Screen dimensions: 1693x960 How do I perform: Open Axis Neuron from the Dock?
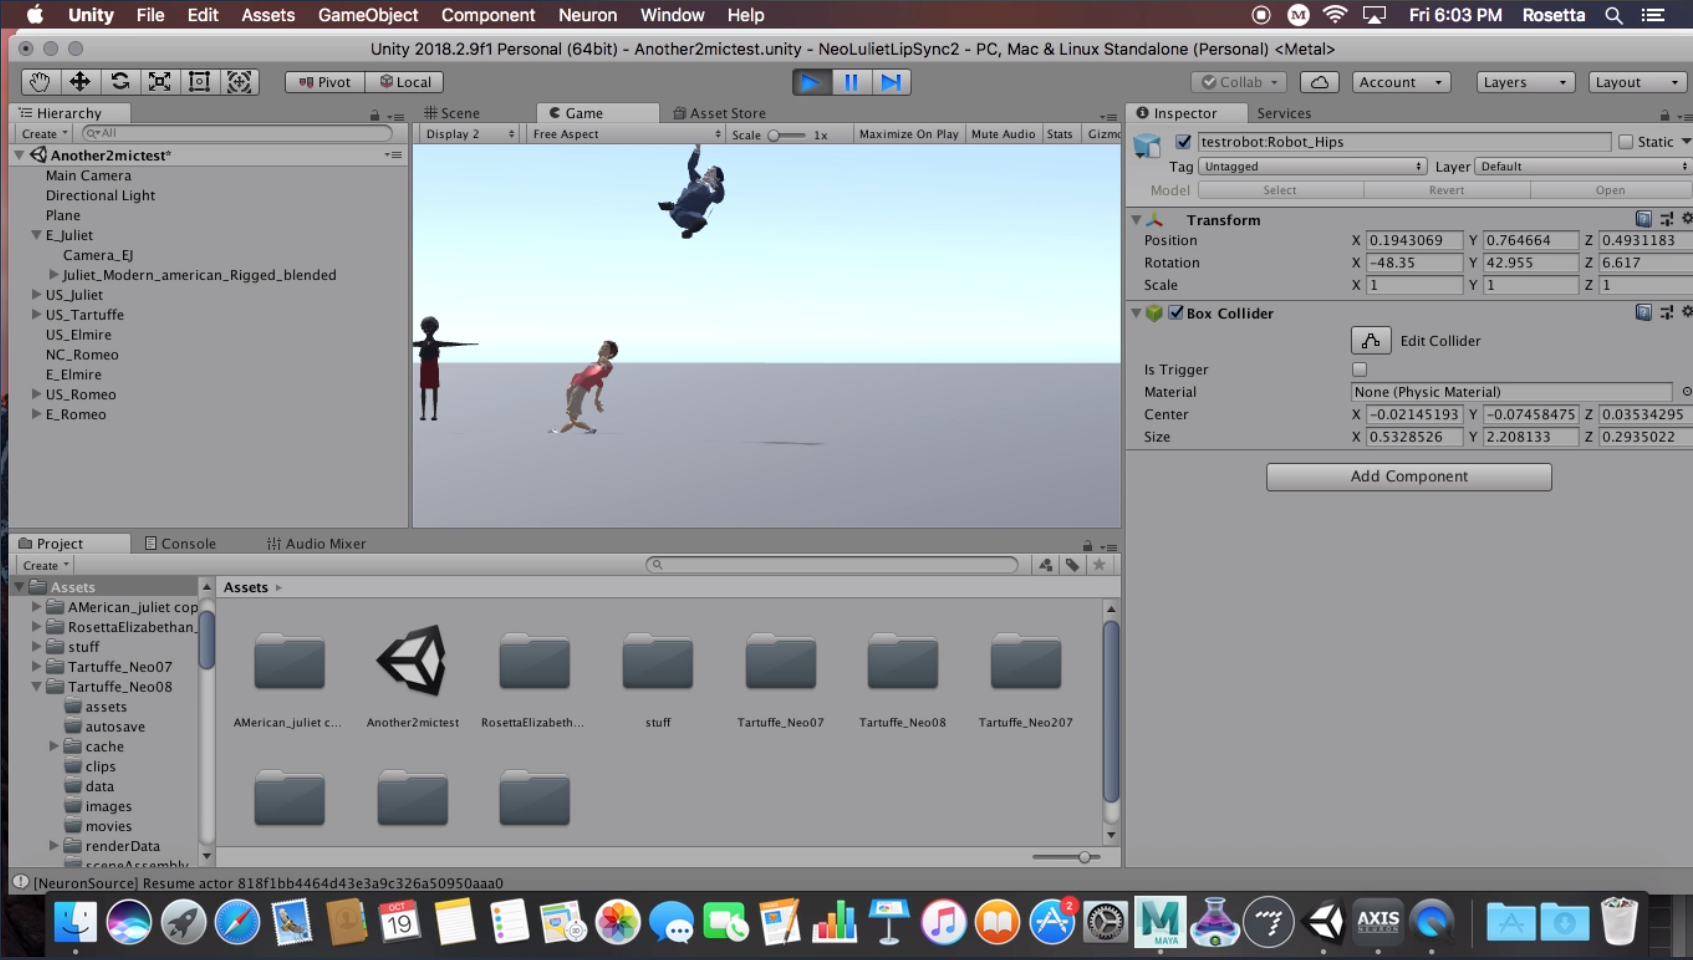click(1378, 921)
